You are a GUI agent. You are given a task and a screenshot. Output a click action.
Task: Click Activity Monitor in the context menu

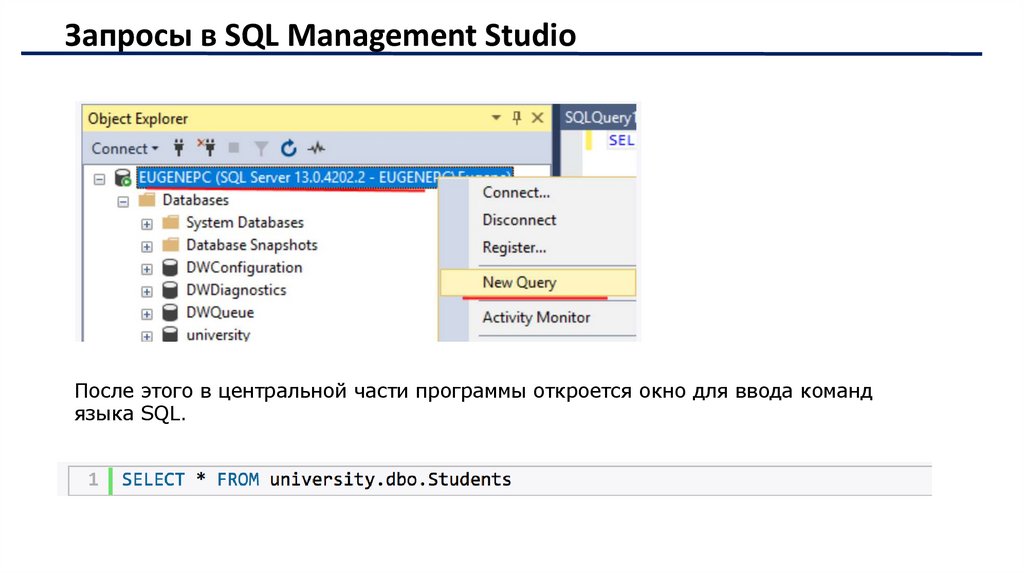(x=536, y=317)
